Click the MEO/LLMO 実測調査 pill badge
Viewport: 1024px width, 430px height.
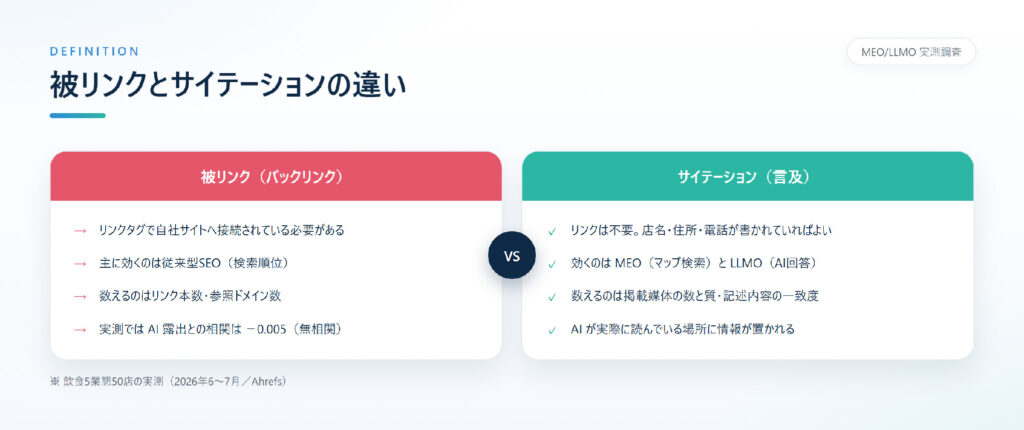[x=911, y=52]
